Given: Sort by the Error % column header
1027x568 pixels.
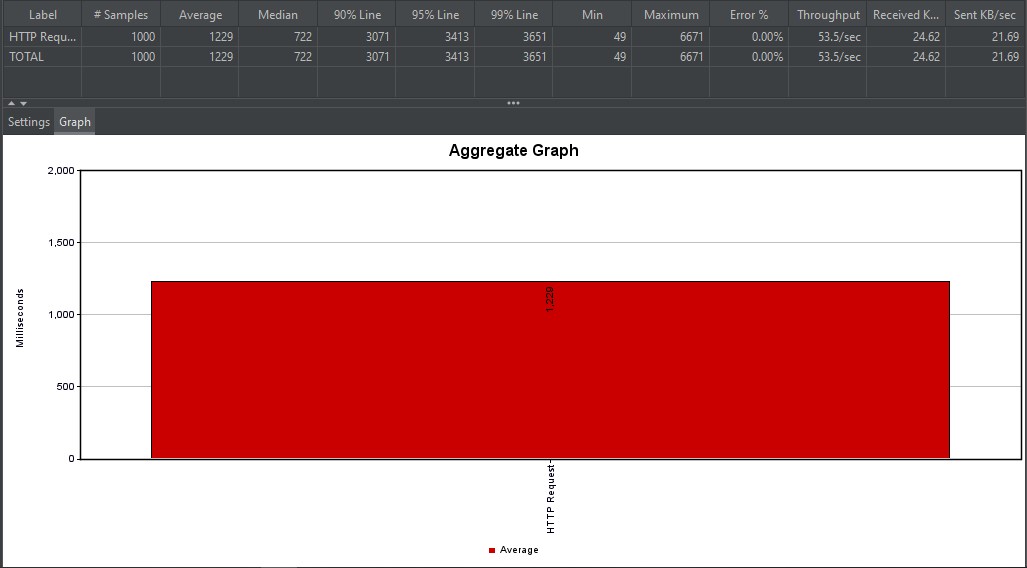Looking at the screenshot, I should (x=749, y=14).
